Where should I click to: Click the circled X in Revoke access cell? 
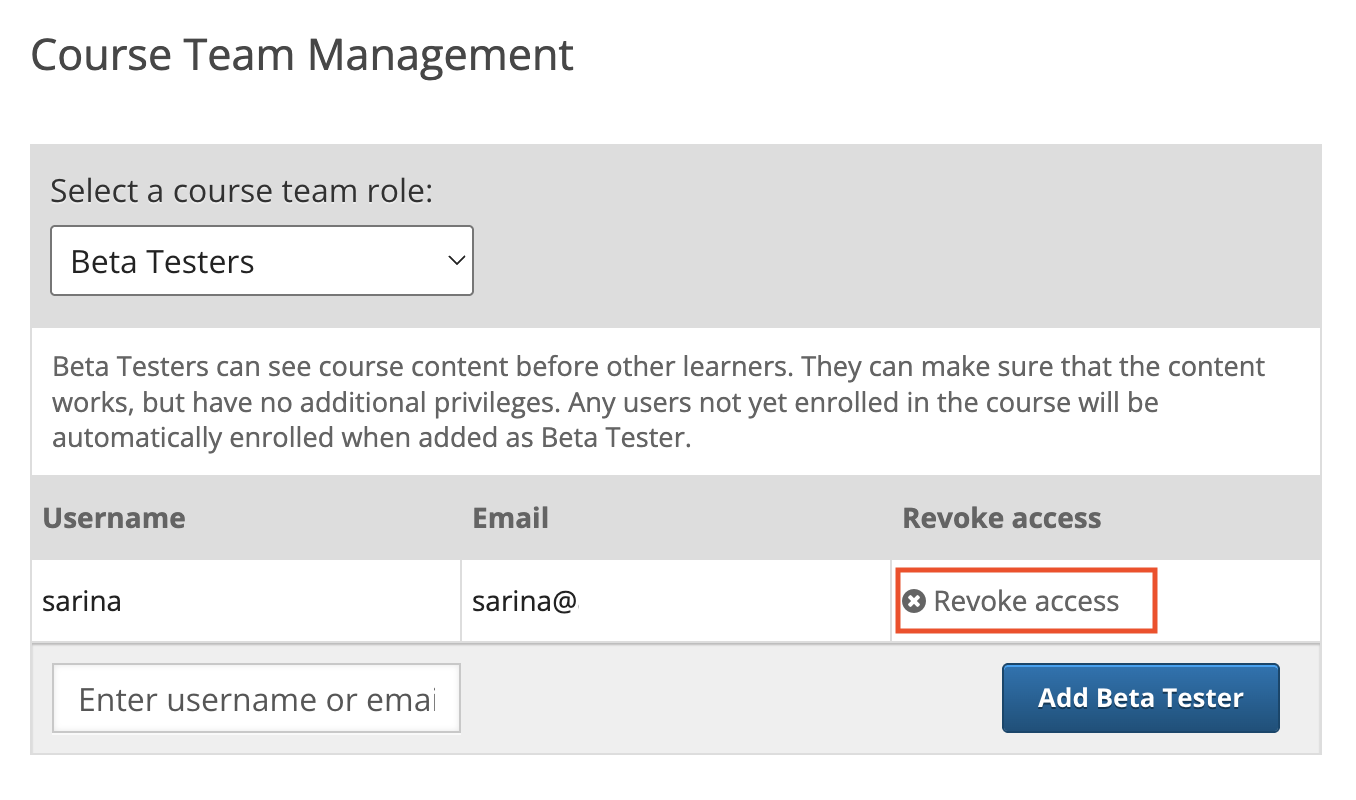(x=912, y=601)
